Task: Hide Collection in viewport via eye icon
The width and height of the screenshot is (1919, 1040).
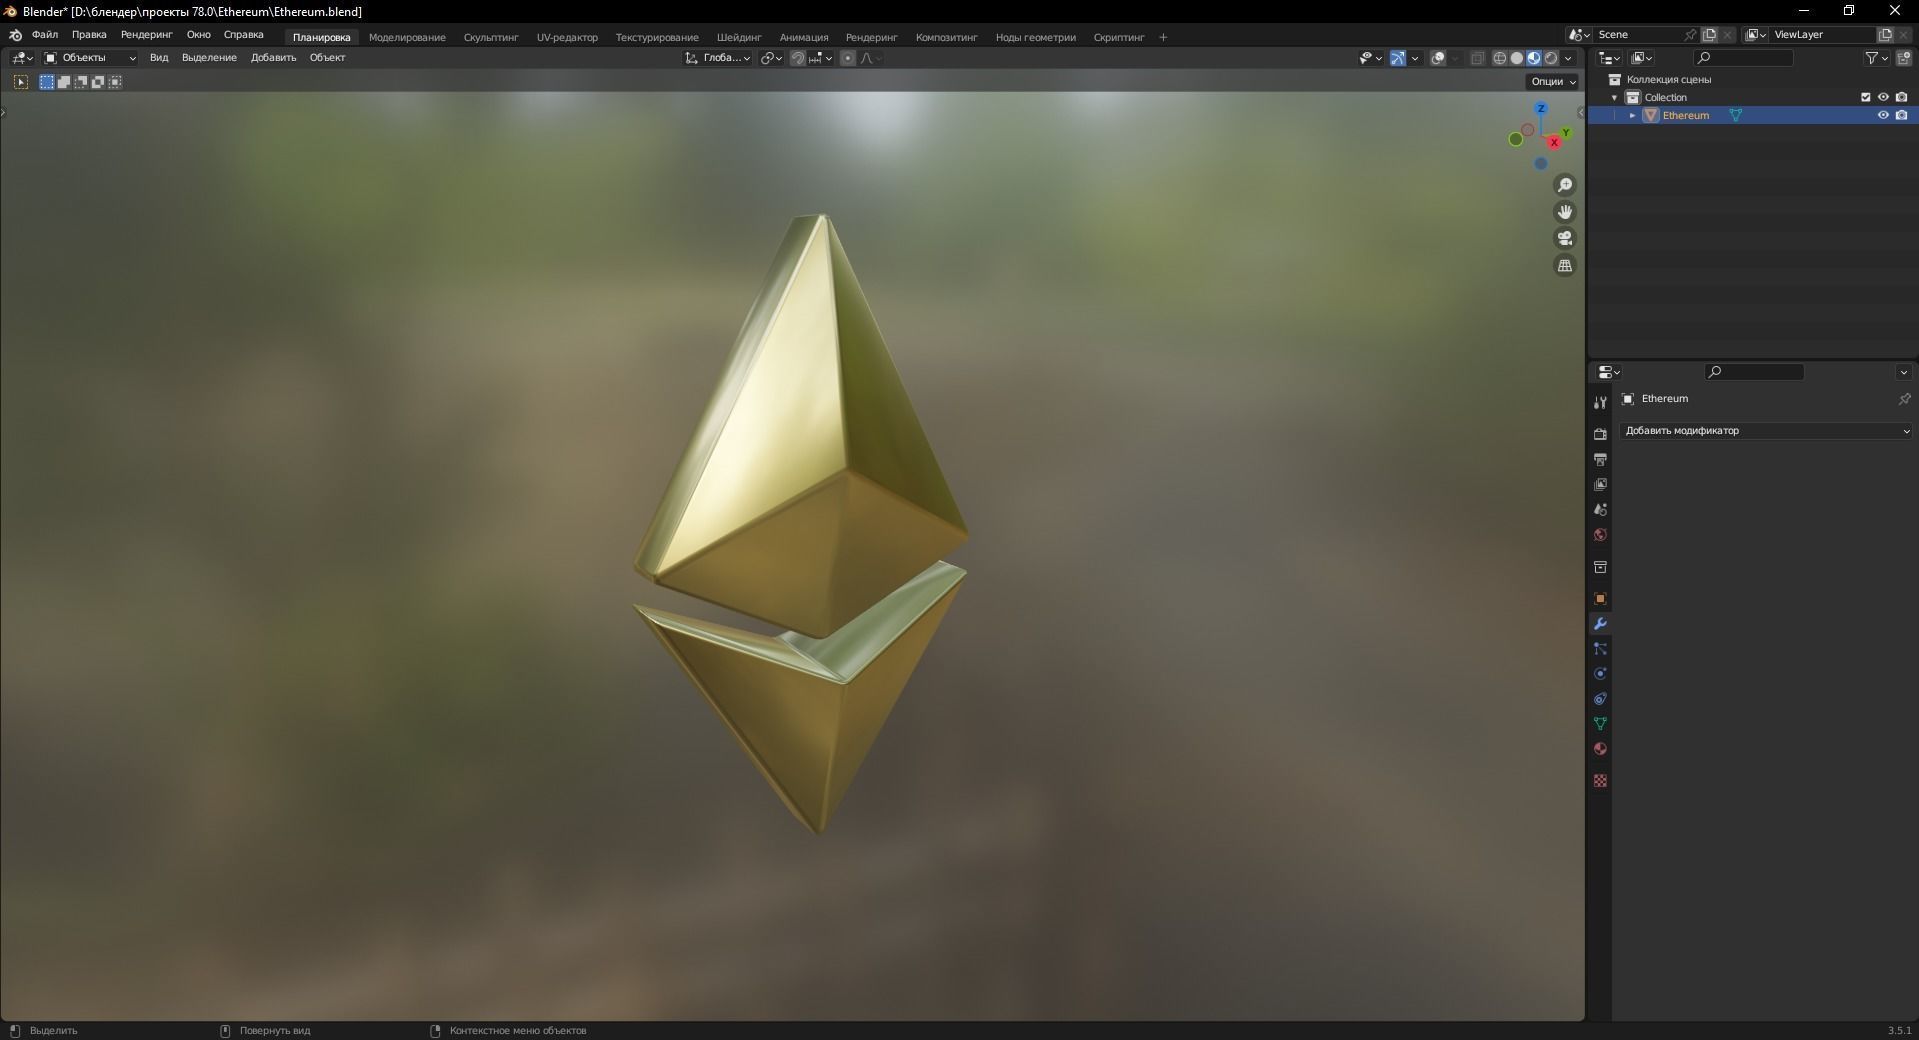Action: (x=1883, y=98)
